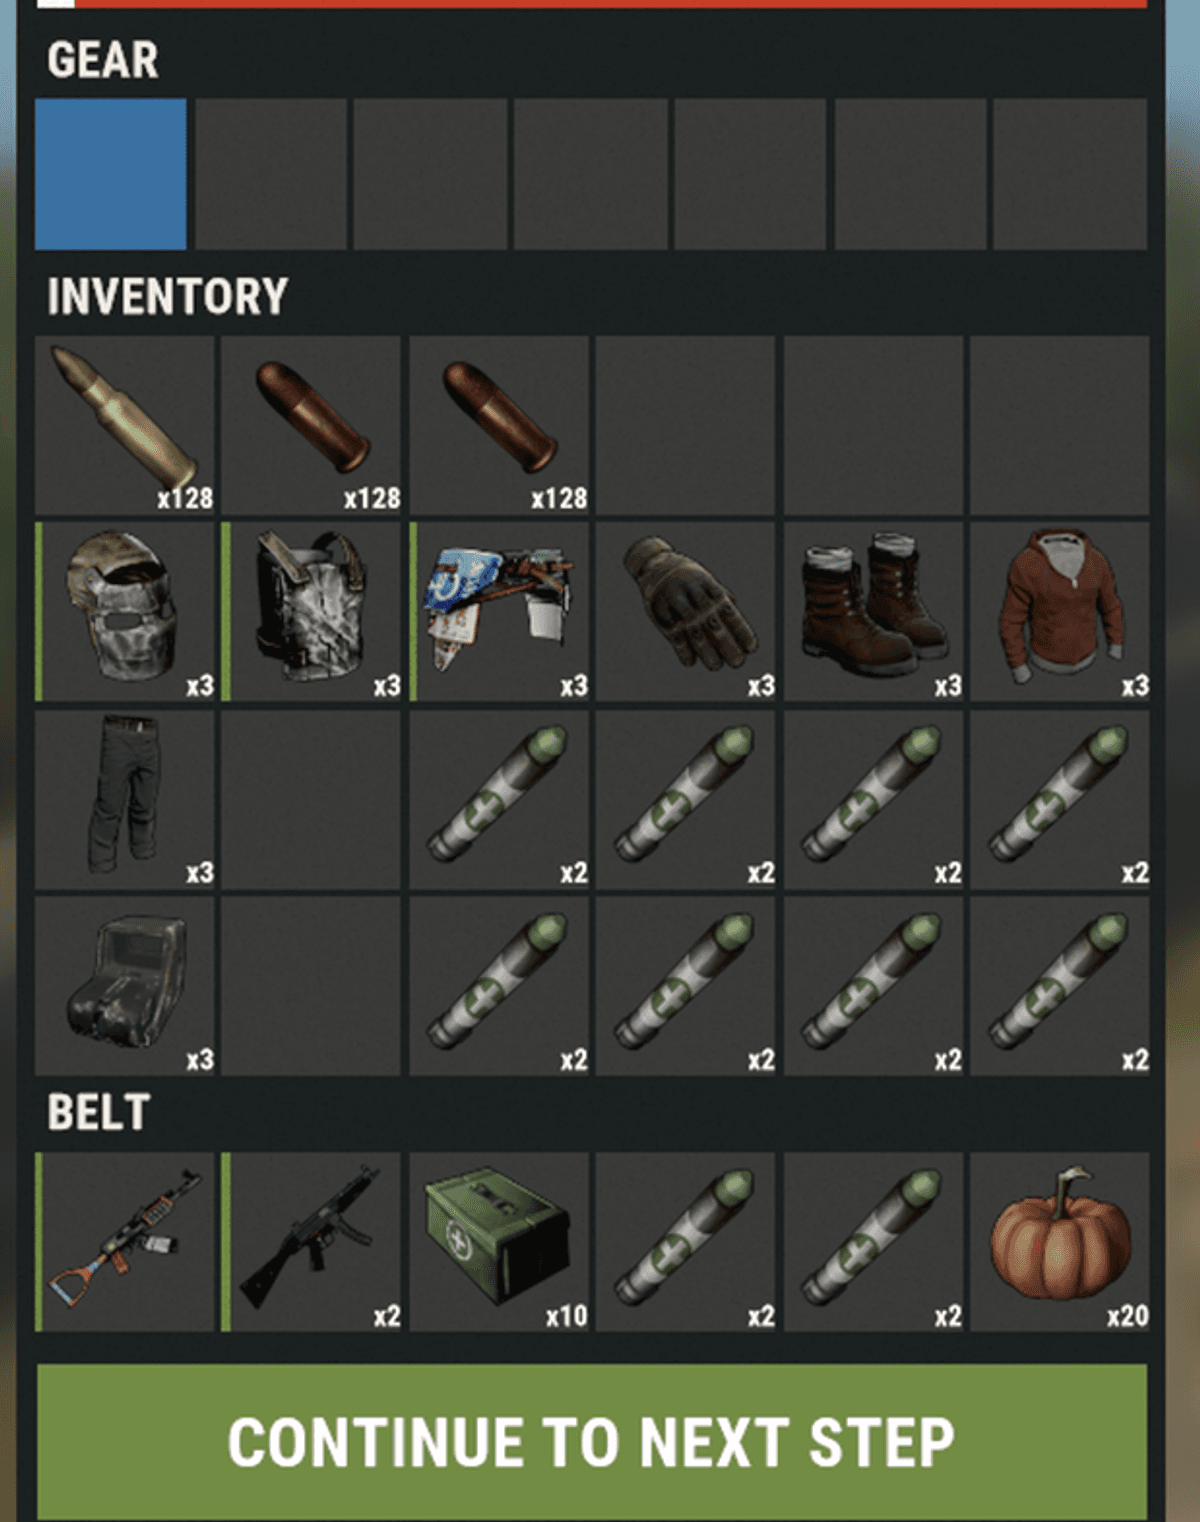Select the last medical syringe in belt
1200x1522 pixels.
[x=873, y=1242]
